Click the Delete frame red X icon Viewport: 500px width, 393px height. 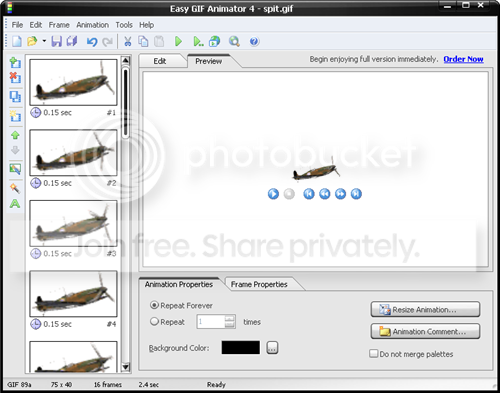point(15,78)
